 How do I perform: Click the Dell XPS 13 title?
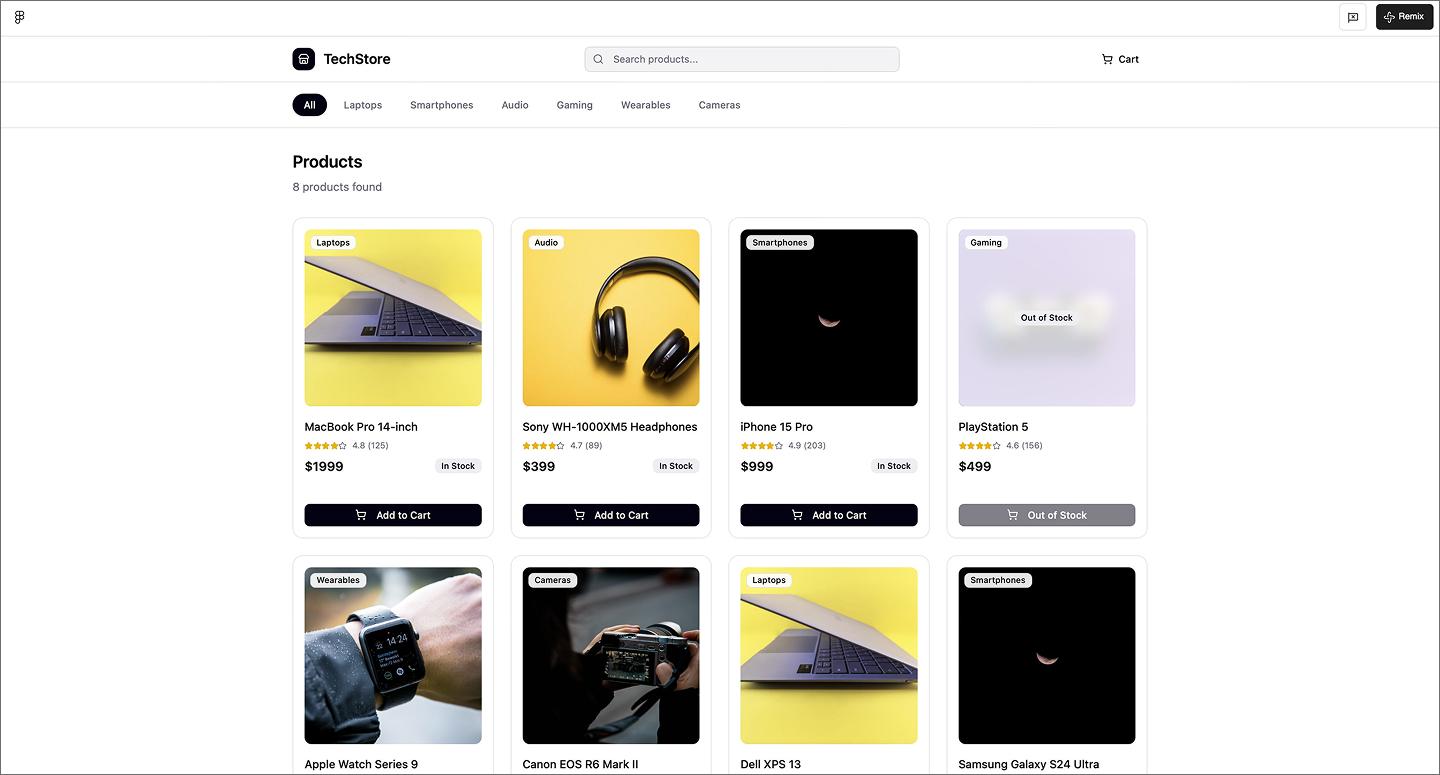(771, 765)
